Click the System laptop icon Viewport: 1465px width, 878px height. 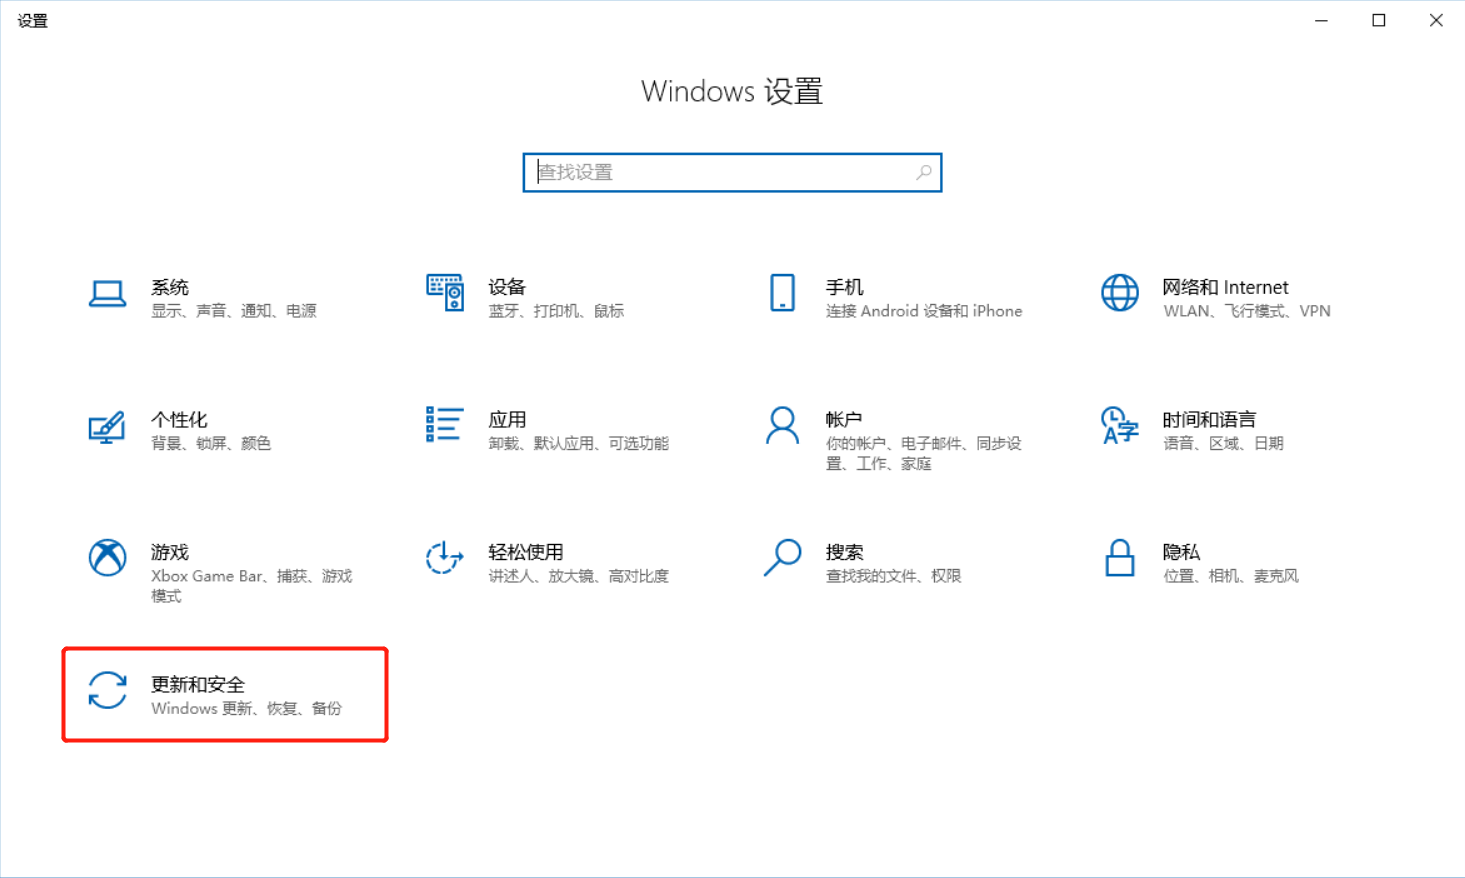(x=107, y=294)
